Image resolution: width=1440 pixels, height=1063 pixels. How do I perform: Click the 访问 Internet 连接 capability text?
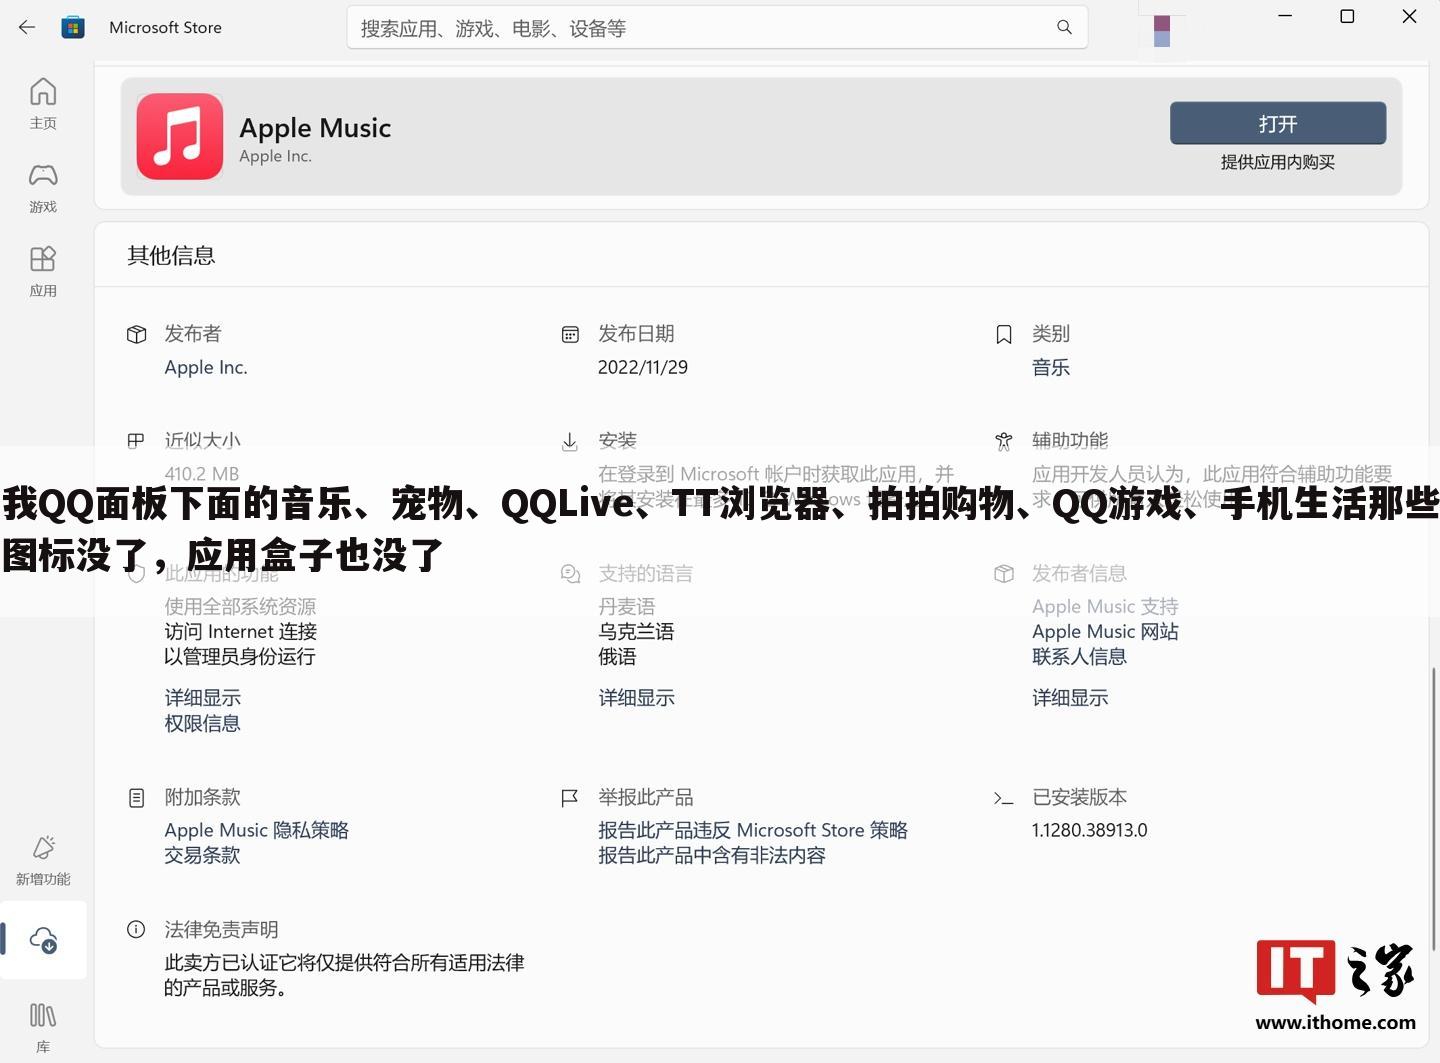coord(240,632)
